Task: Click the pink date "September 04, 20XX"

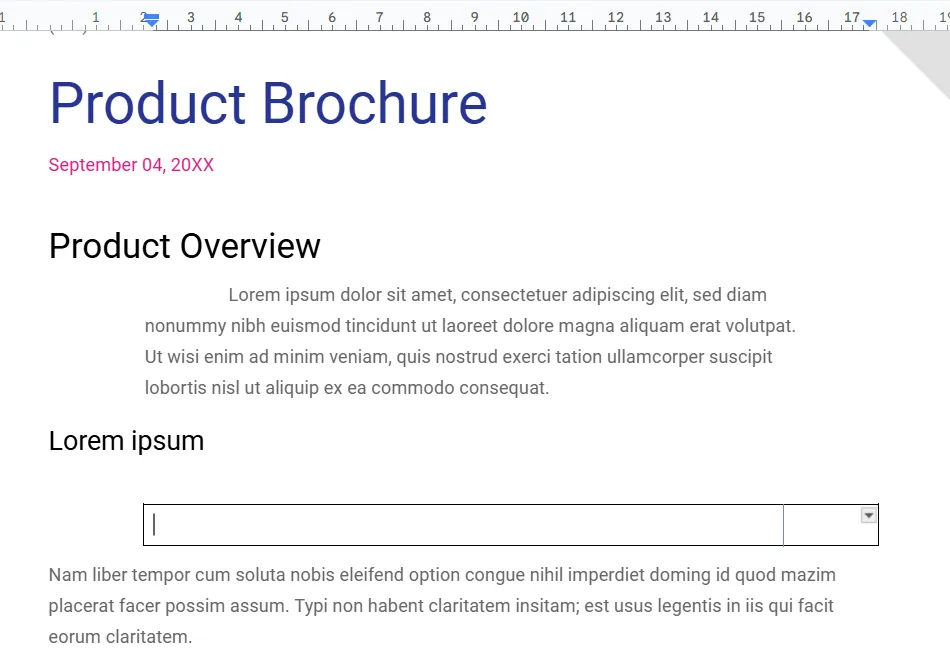Action: 131,165
